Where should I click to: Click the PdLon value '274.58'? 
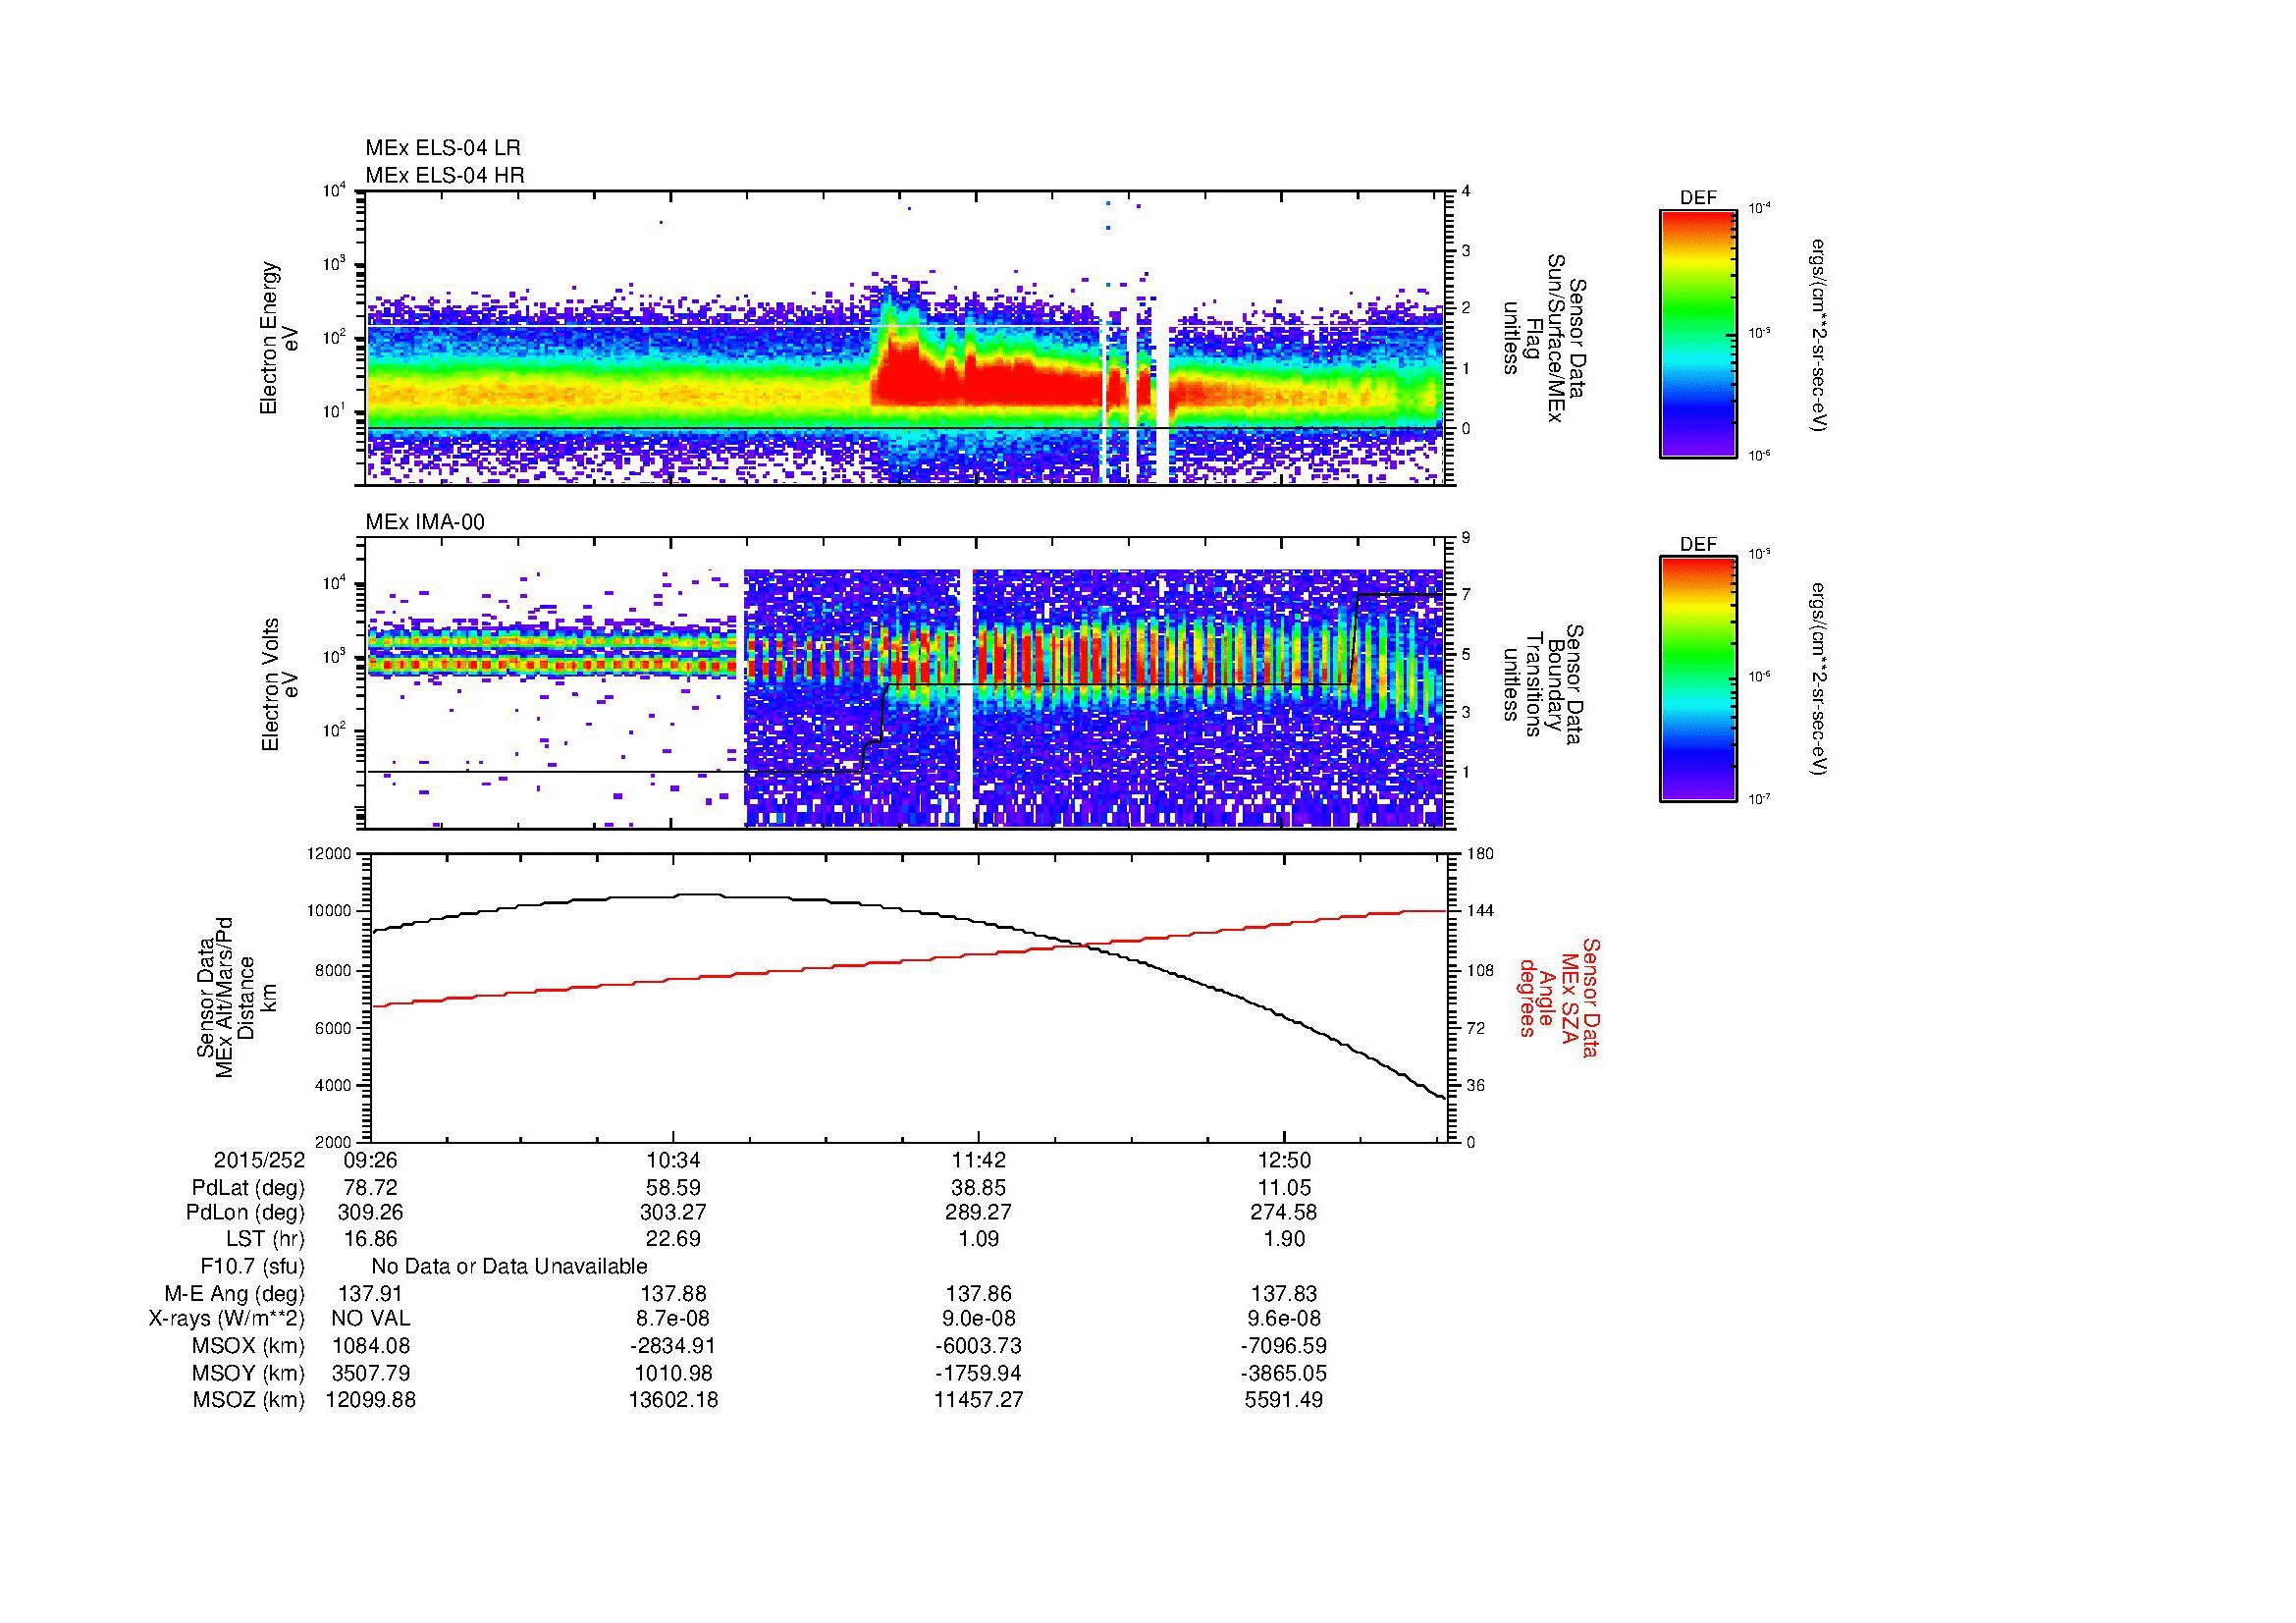tap(1284, 1213)
